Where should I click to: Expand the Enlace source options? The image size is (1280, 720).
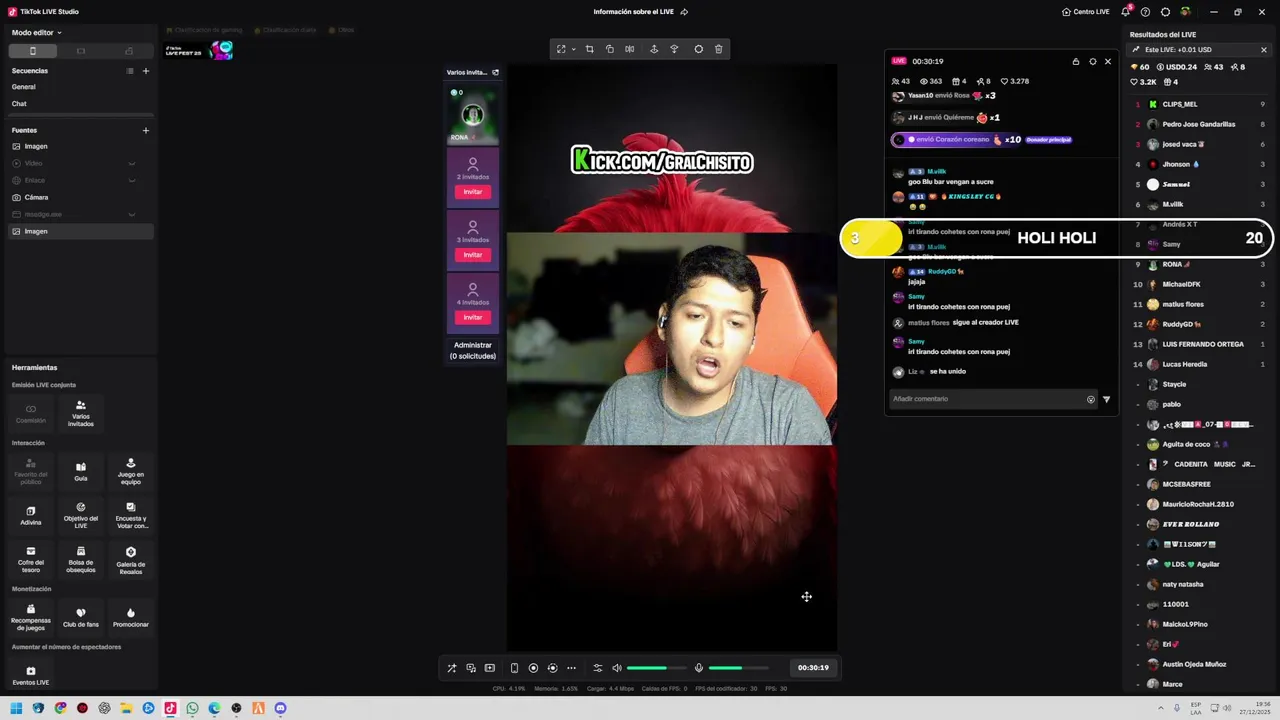click(132, 180)
